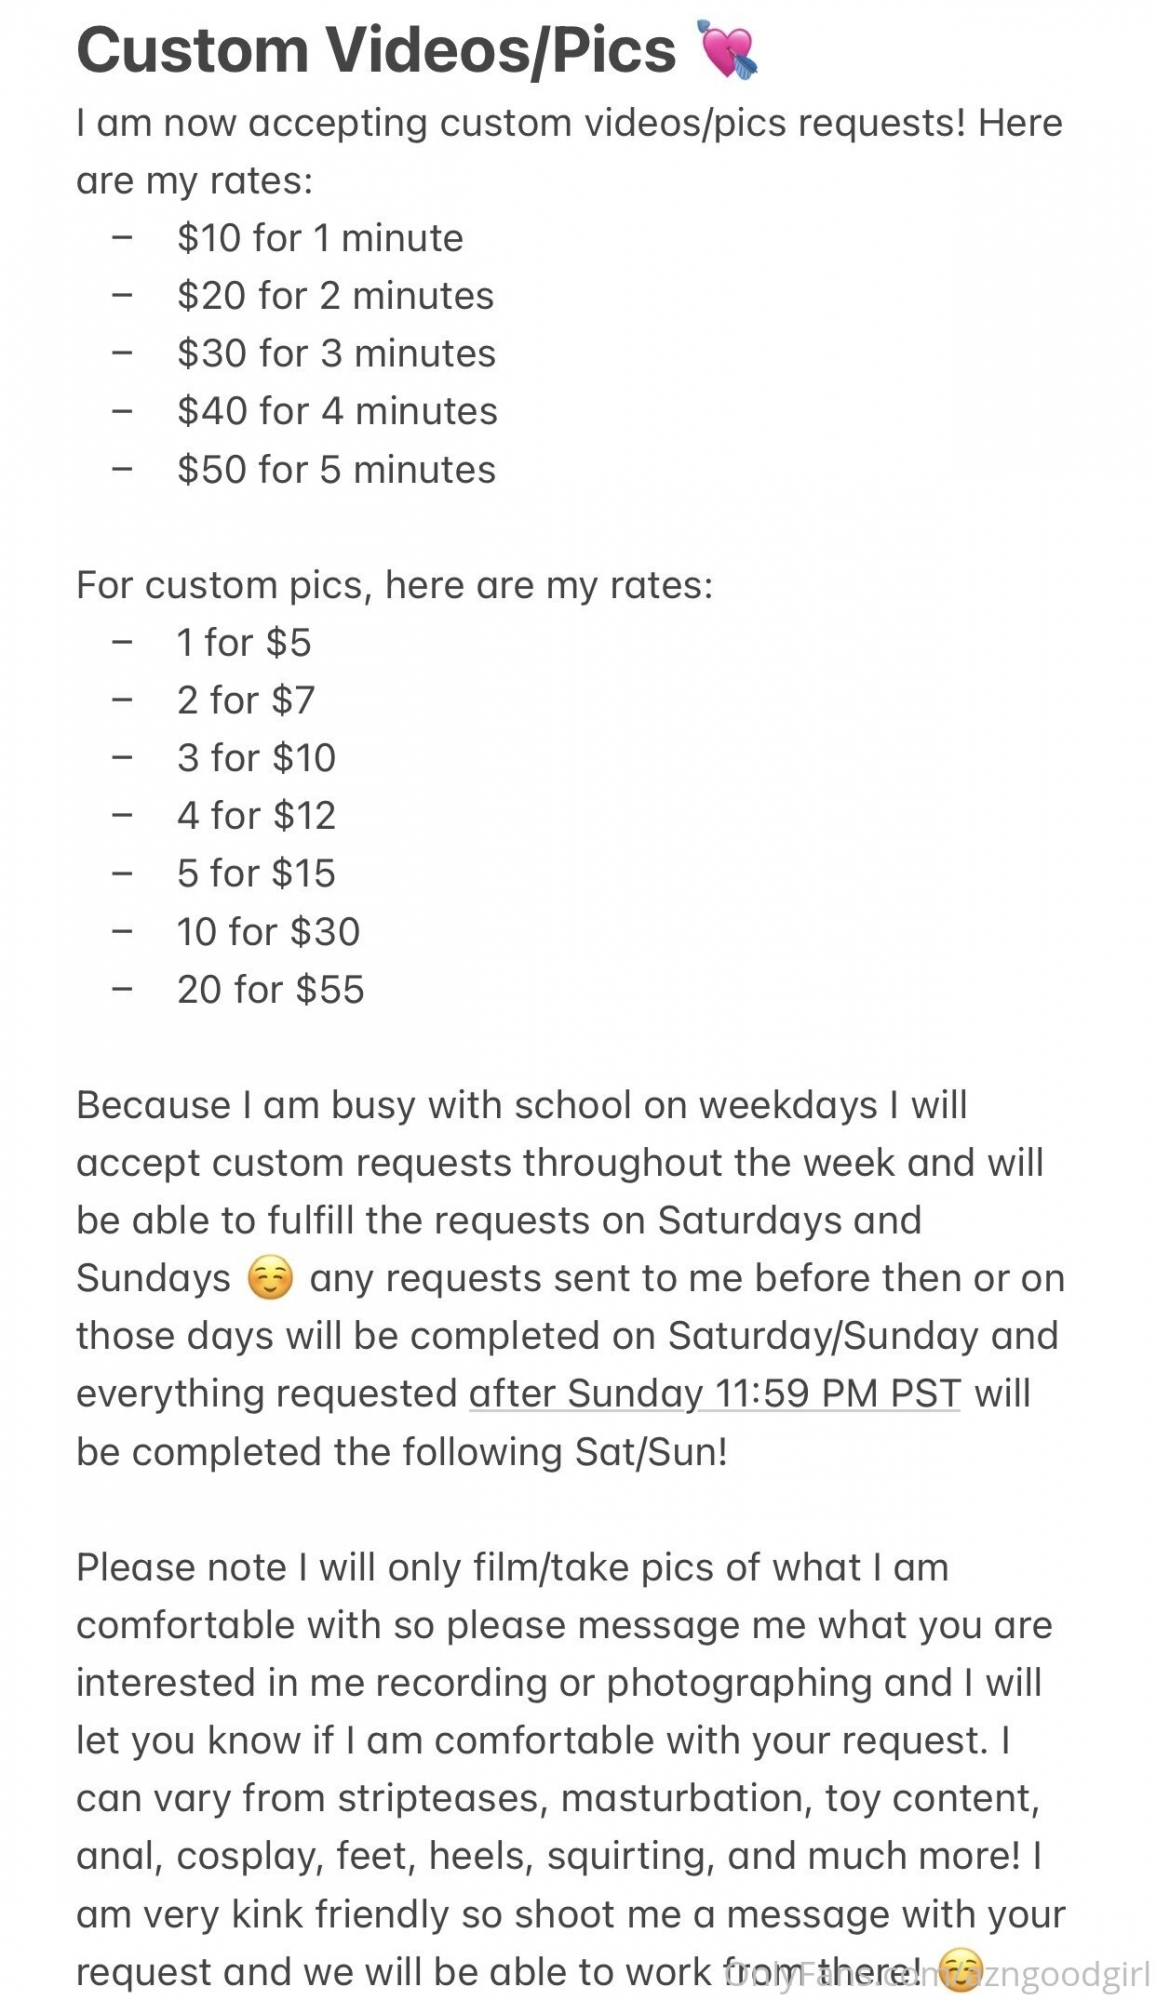
Task: Select the "$10 for 1 minute" line
Action: click(x=320, y=238)
